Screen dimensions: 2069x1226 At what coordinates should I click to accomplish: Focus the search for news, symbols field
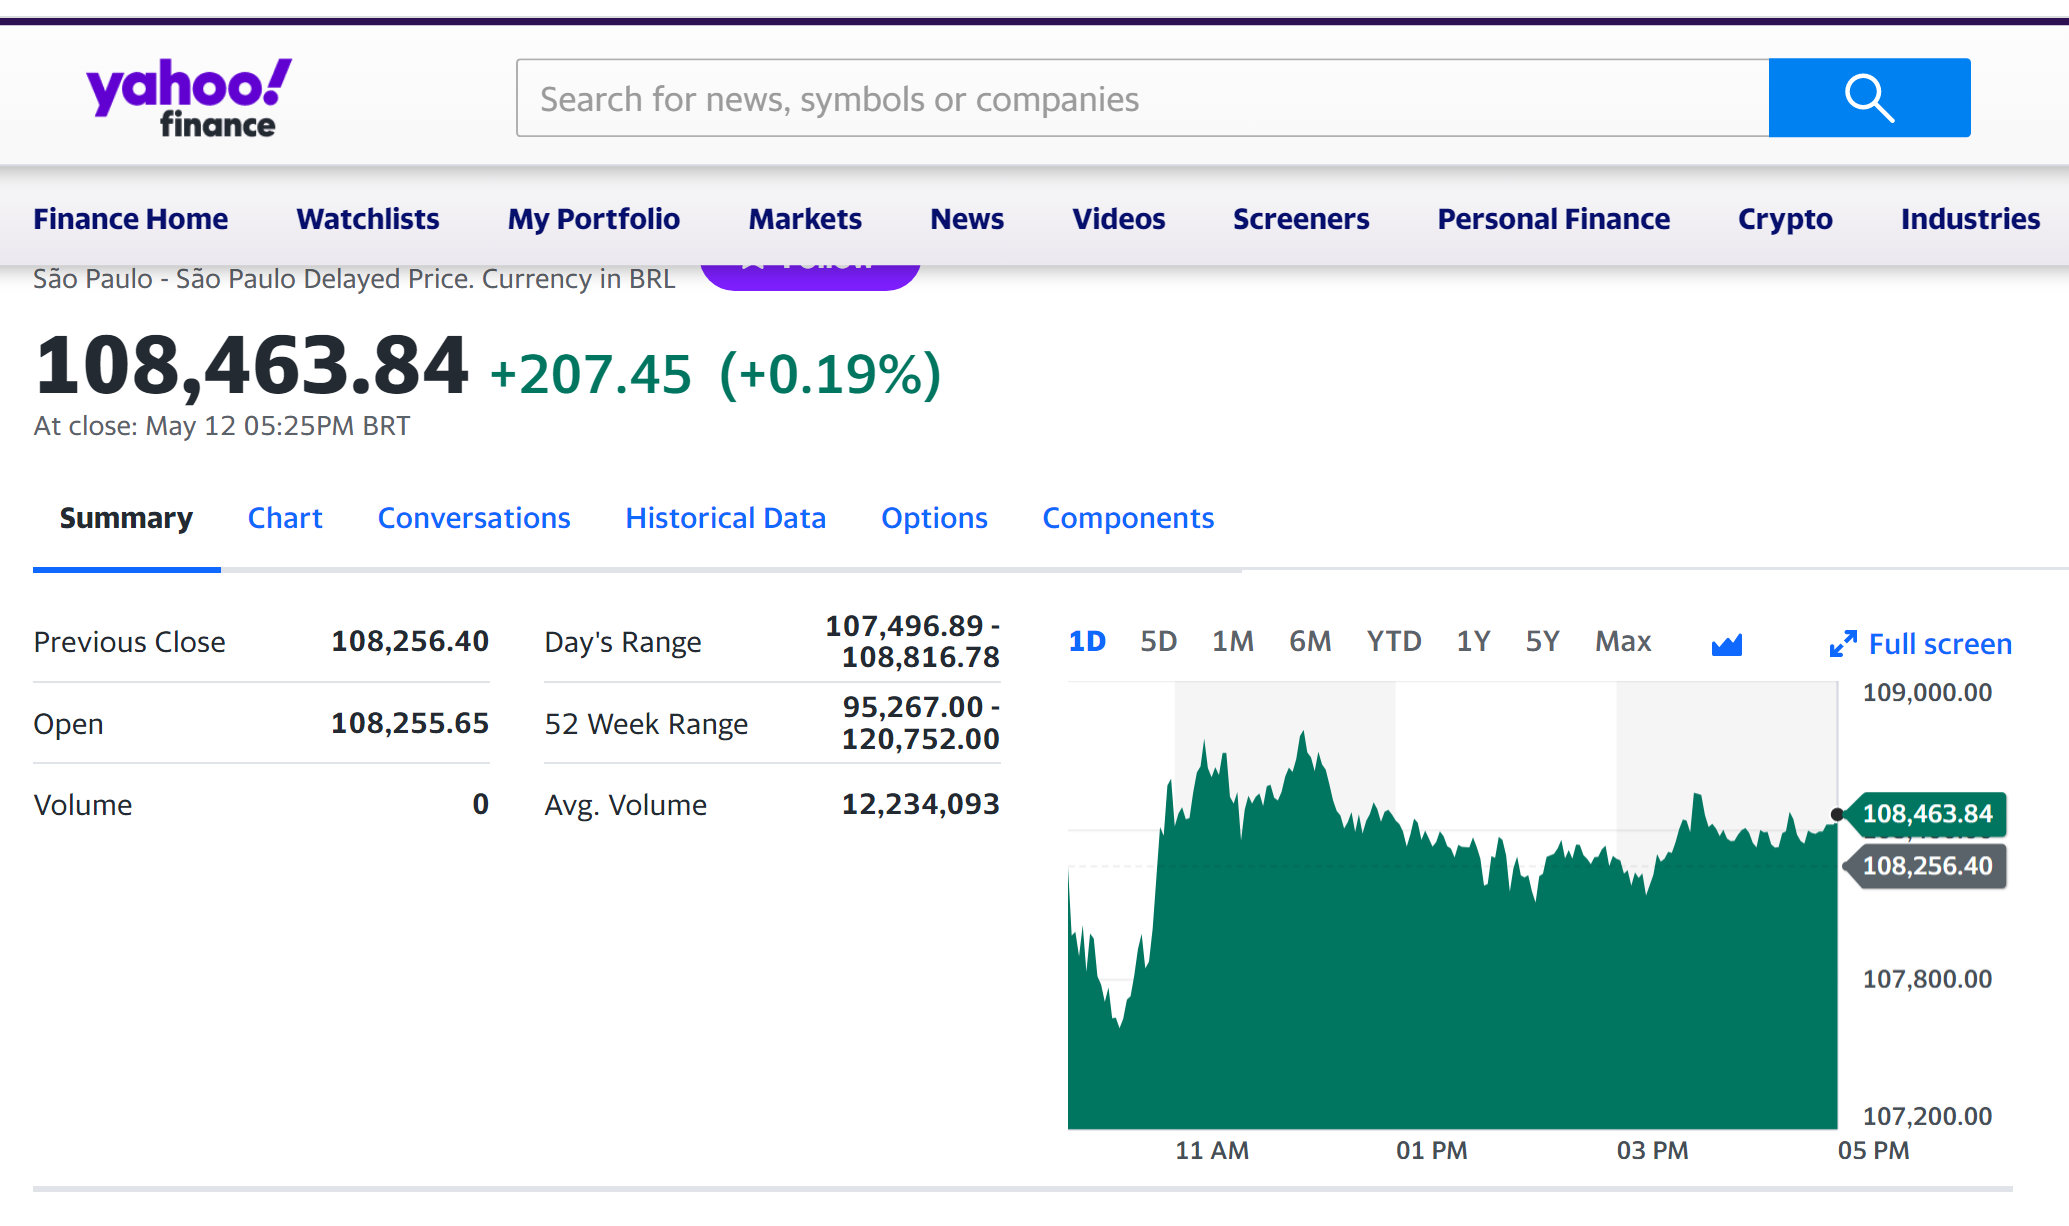click(x=1142, y=98)
